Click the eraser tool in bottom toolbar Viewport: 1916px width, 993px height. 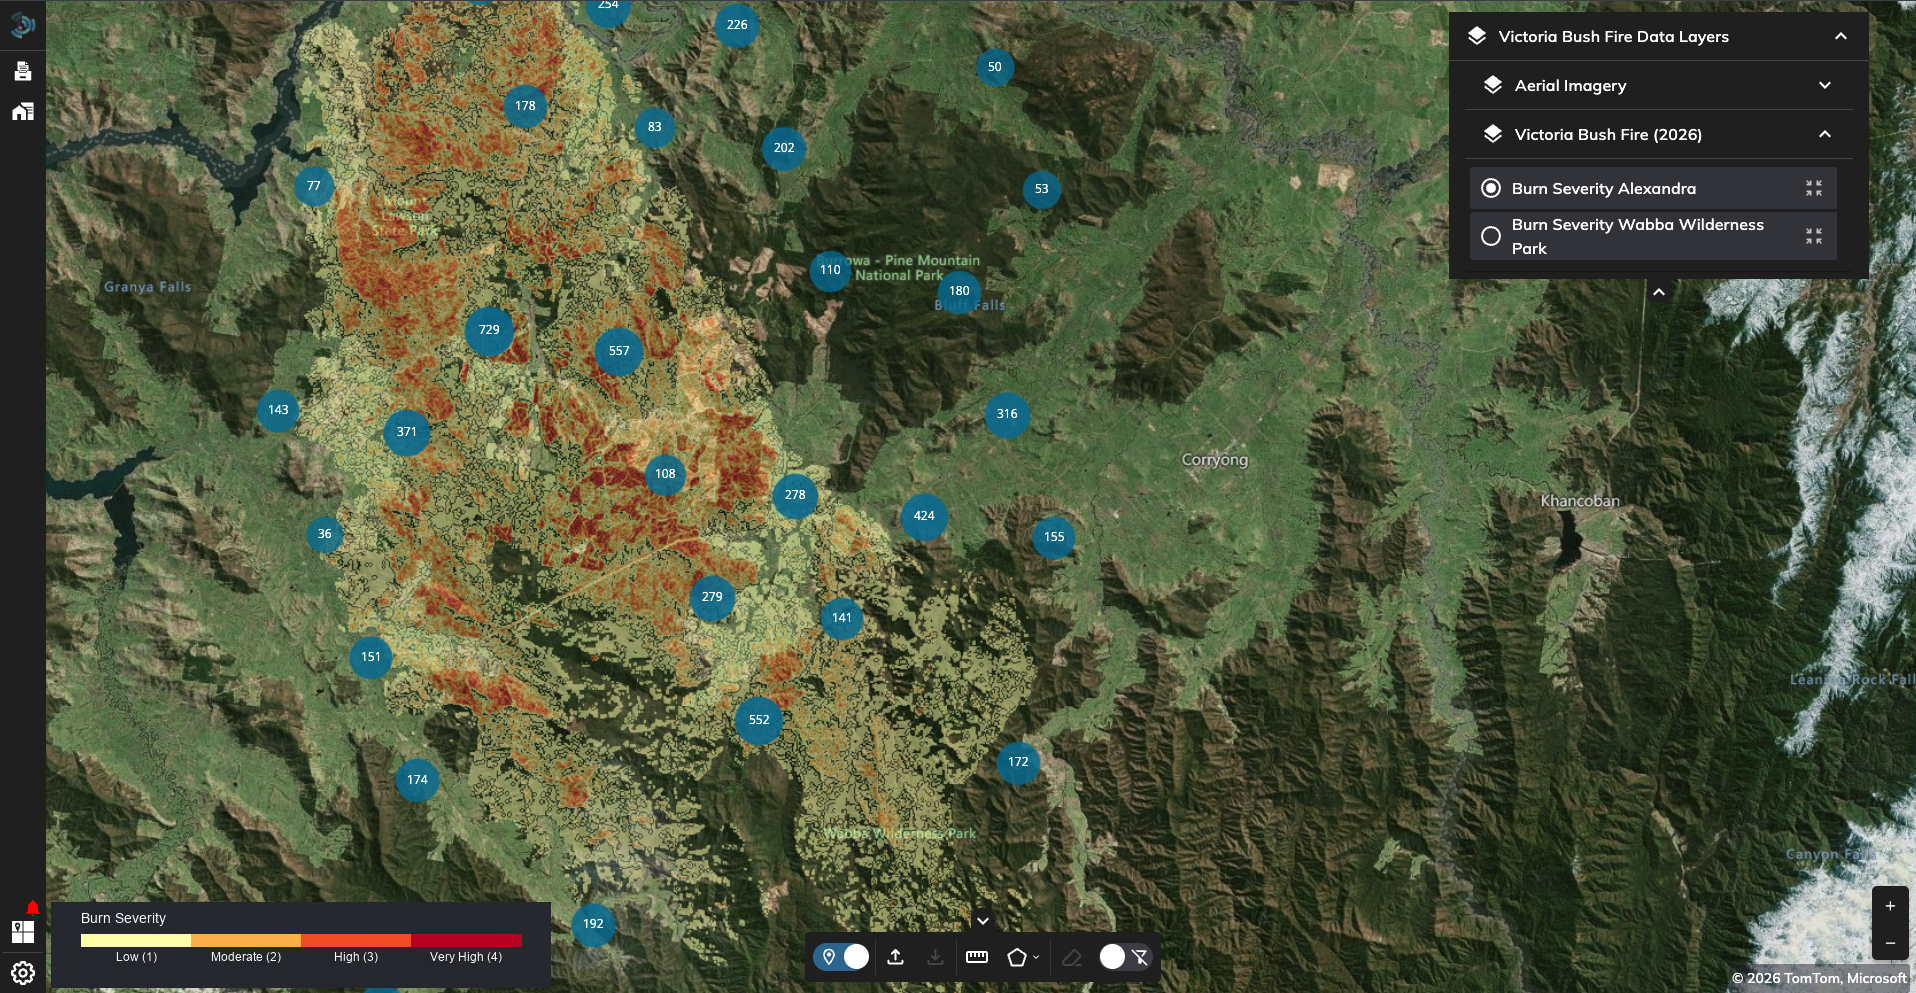coord(1072,957)
